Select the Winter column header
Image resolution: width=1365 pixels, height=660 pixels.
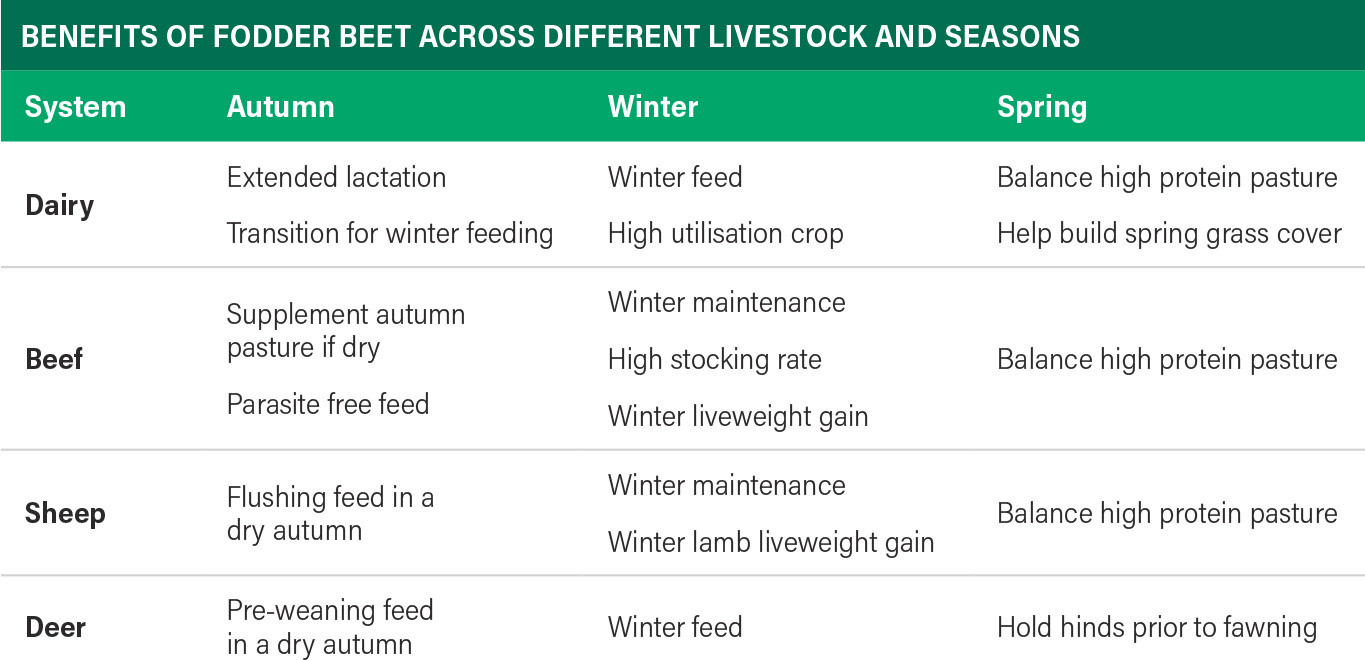pyautogui.click(x=653, y=107)
